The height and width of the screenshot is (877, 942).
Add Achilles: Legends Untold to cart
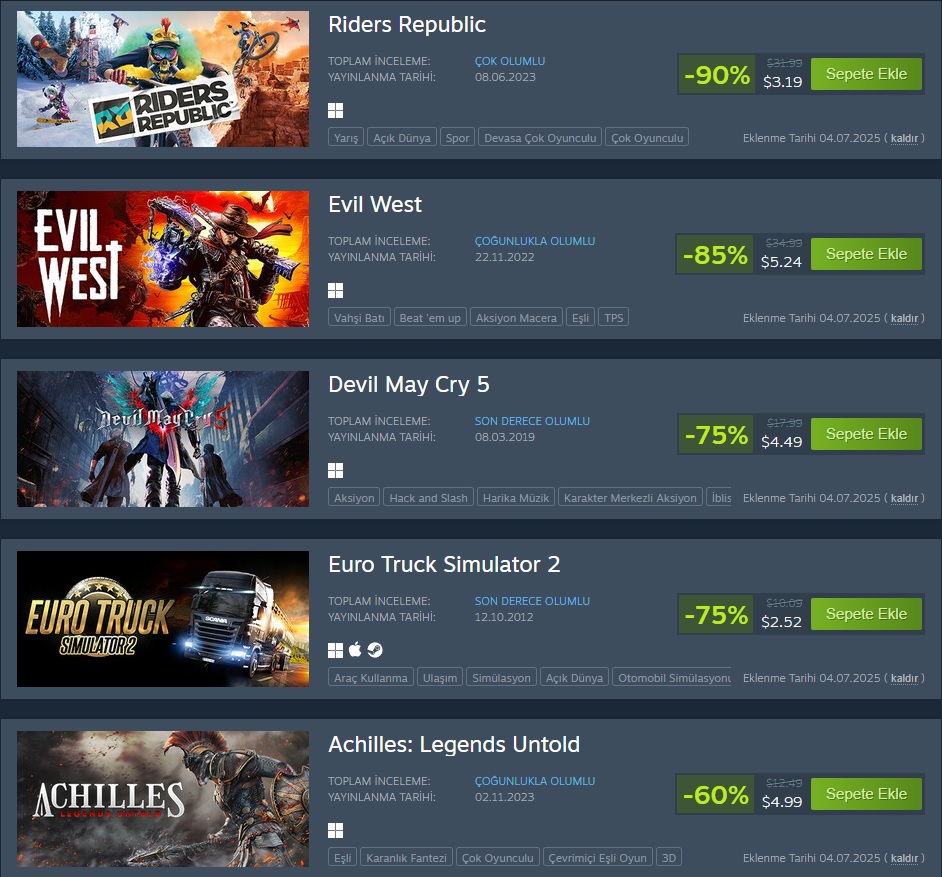pos(866,794)
